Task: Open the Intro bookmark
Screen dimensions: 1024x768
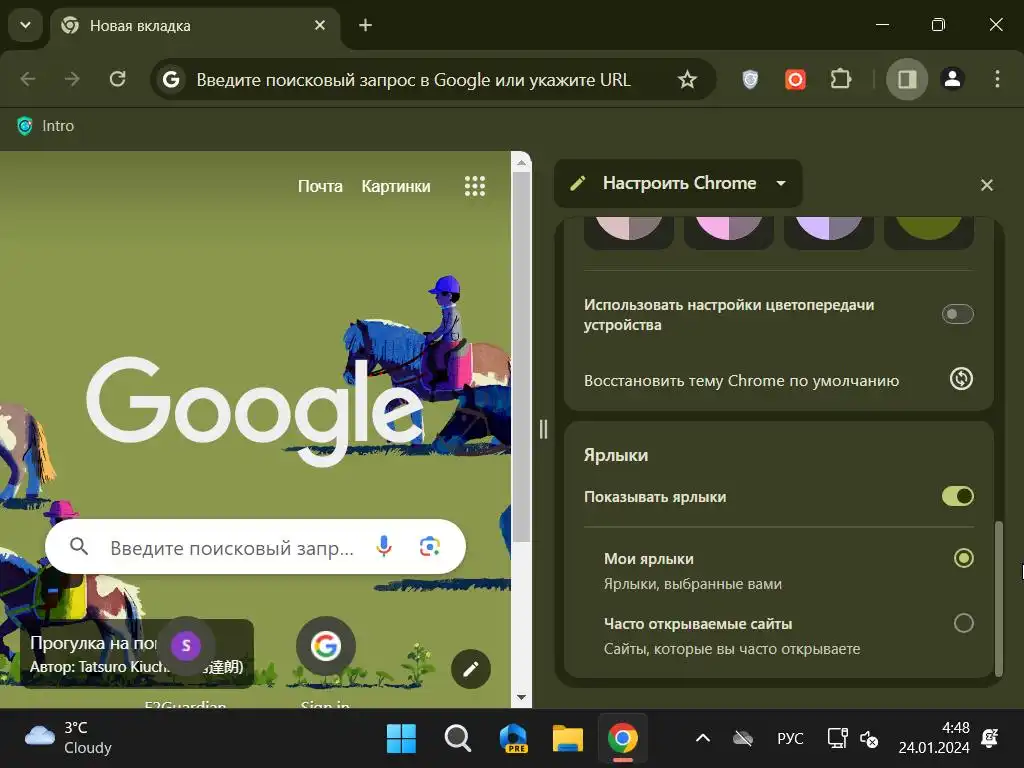Action: pos(45,125)
